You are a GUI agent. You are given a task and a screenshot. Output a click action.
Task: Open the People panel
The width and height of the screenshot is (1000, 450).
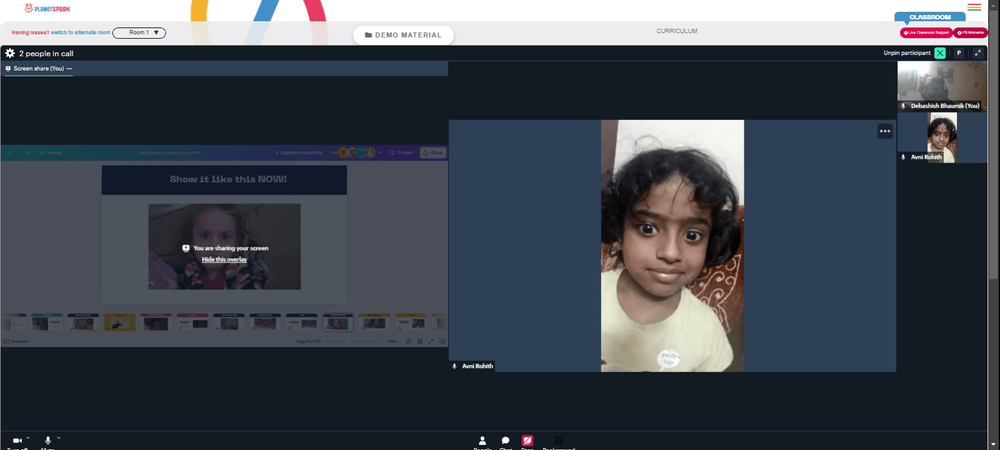pyautogui.click(x=482, y=442)
